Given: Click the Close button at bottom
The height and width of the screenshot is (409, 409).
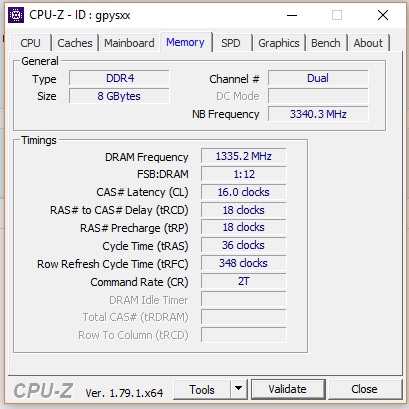Looking at the screenshot, I should tap(364, 389).
